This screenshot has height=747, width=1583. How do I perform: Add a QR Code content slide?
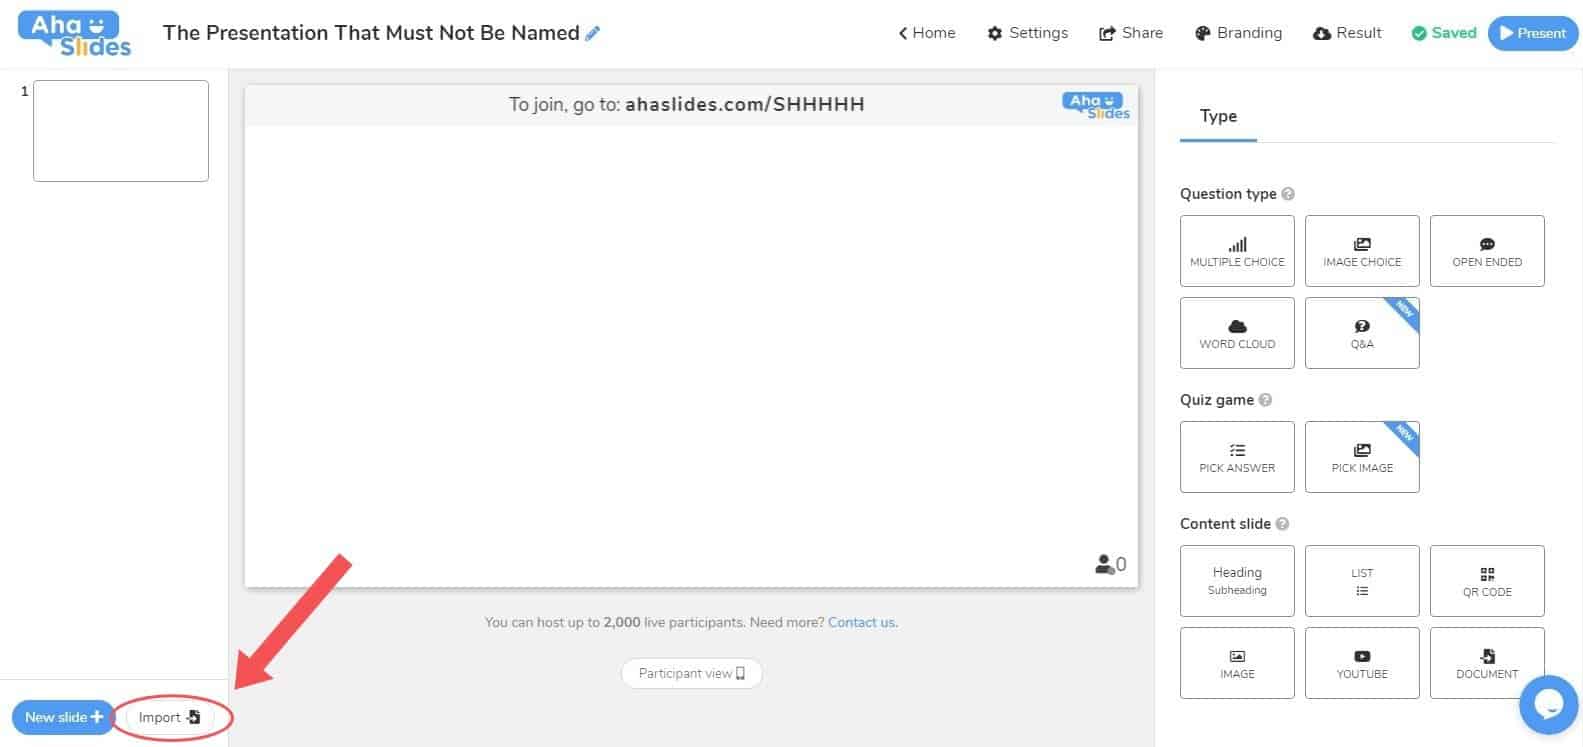click(1487, 581)
